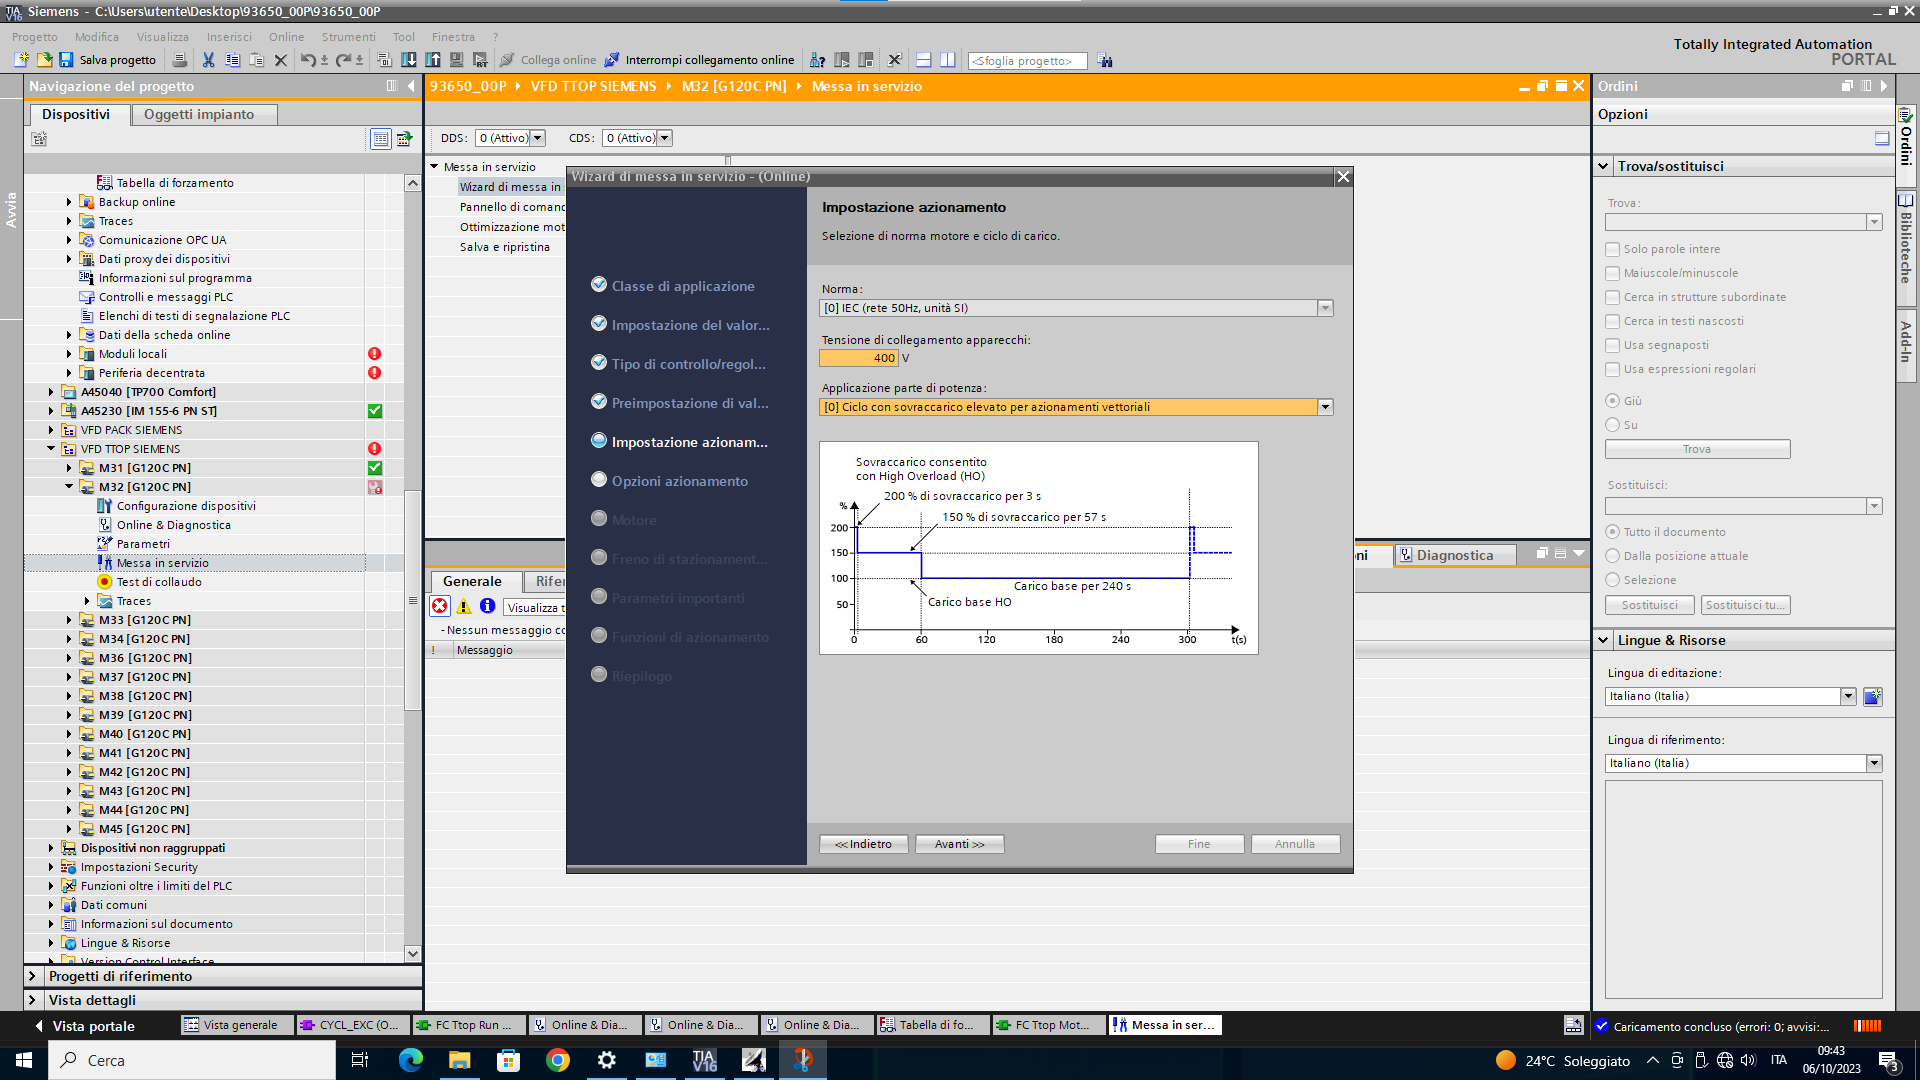Open the Progetto menu
Screen dimensions: 1920x1080
[35, 37]
